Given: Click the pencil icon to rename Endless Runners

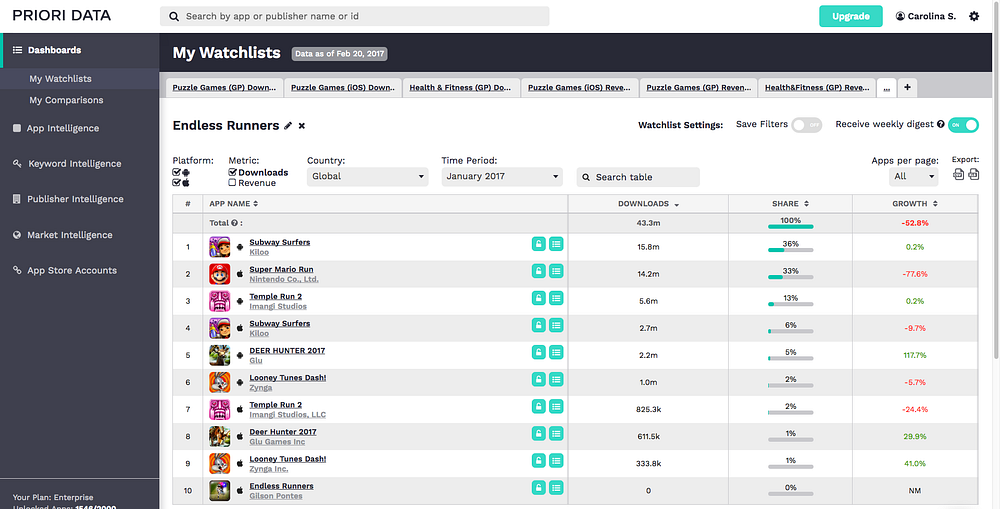Looking at the screenshot, I should tap(288, 126).
